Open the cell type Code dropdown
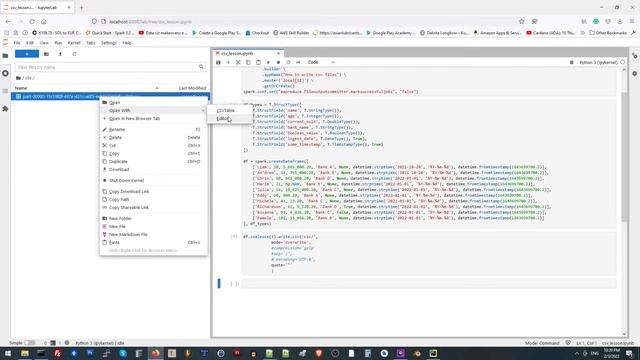The image size is (640, 360). [321, 62]
